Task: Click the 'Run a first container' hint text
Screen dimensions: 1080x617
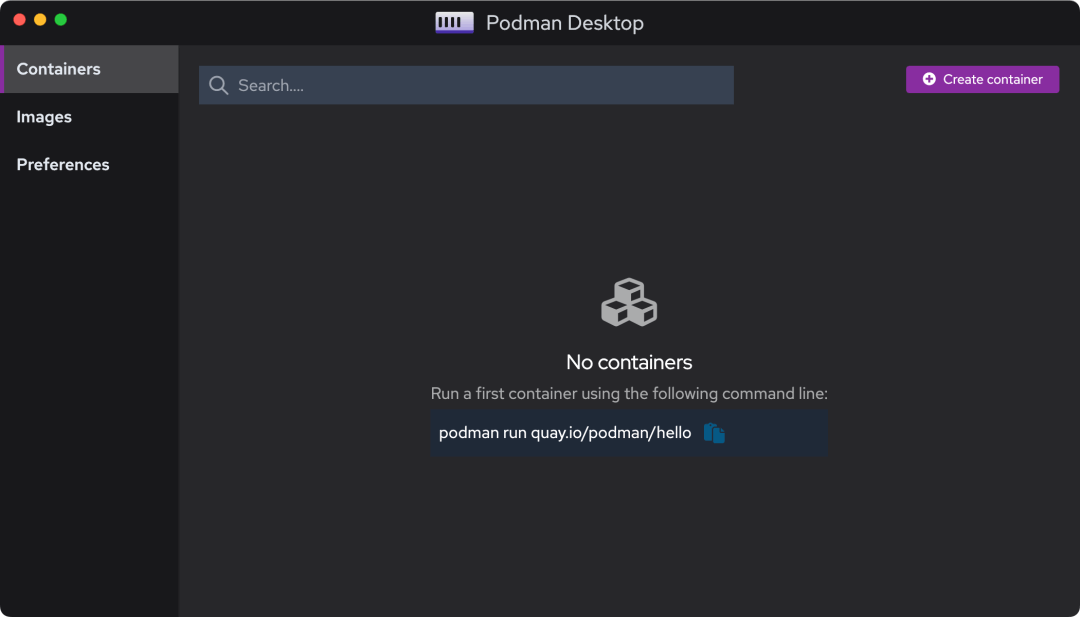Action: [629, 394]
